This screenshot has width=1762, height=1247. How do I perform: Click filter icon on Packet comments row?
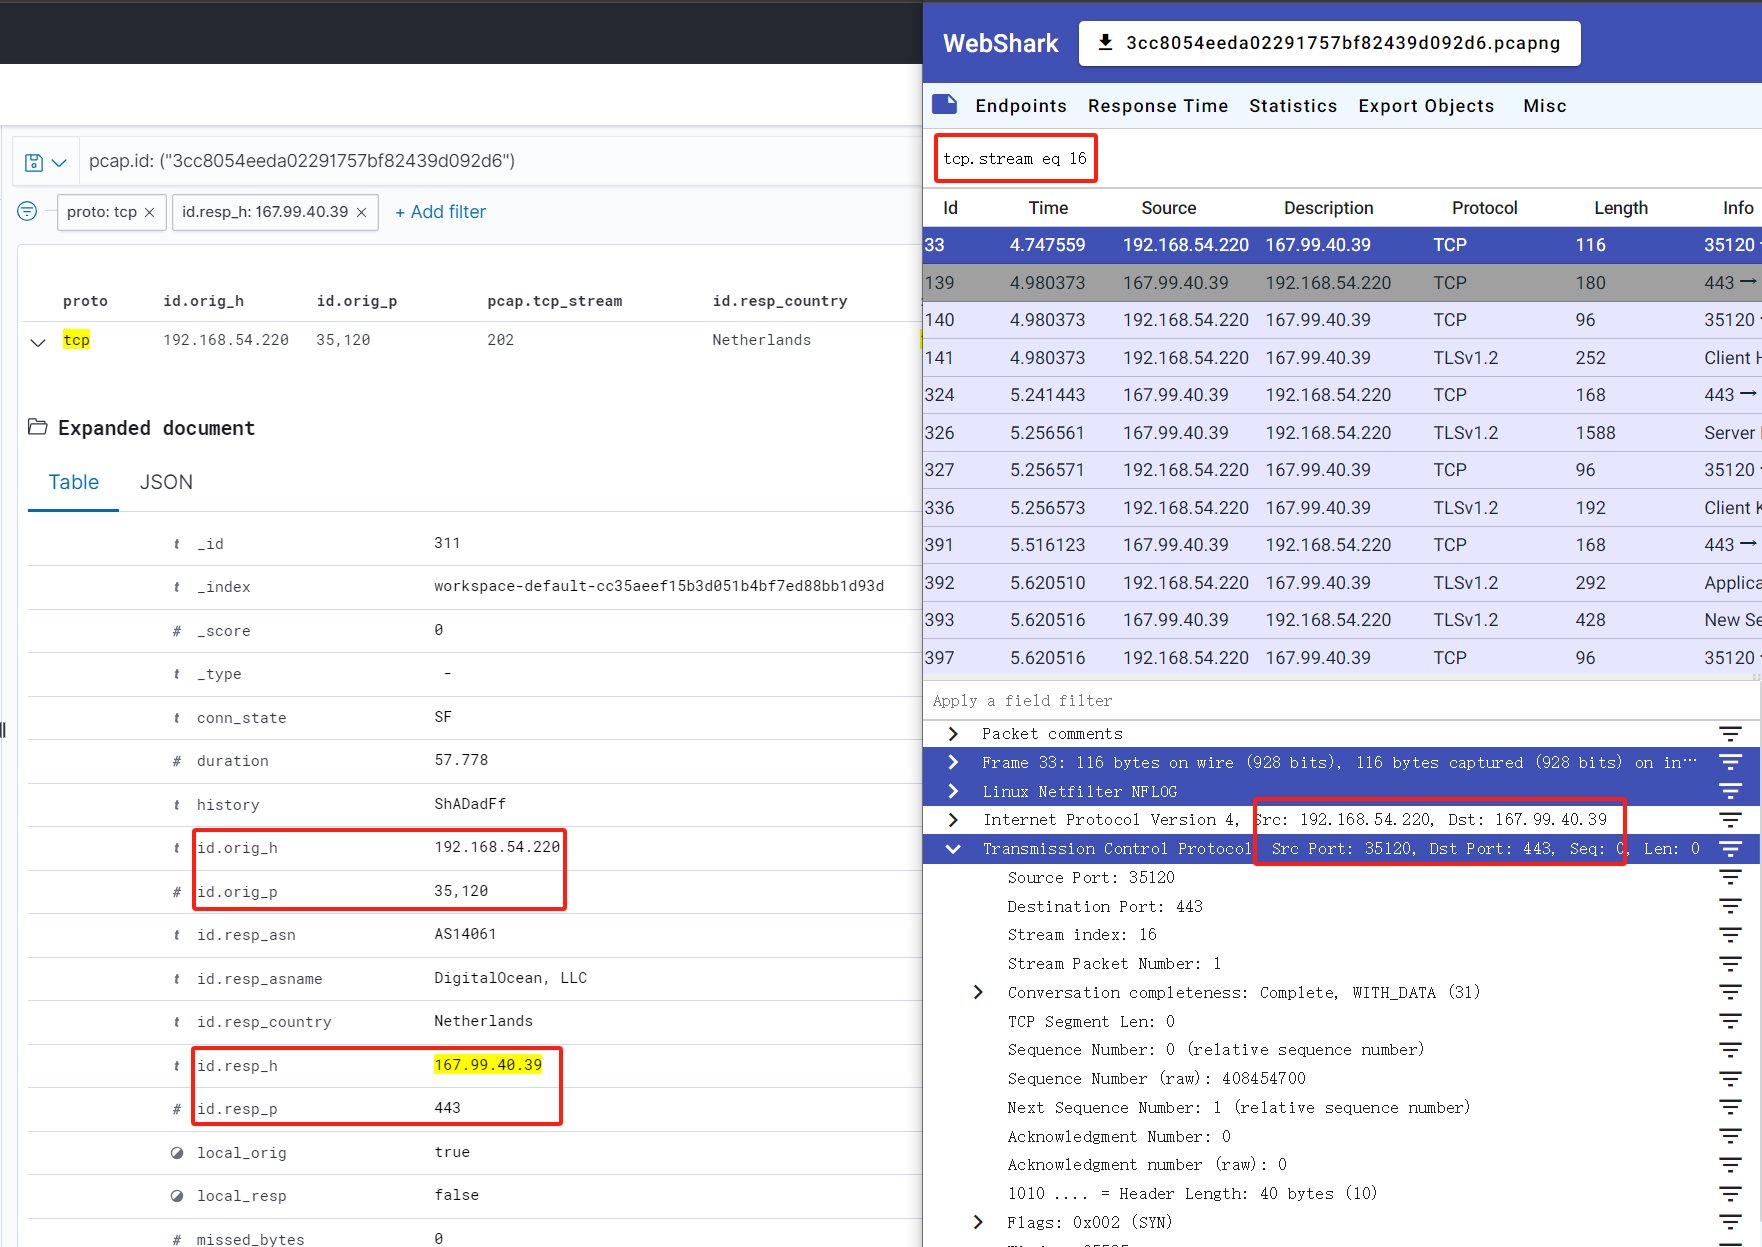[x=1730, y=734]
